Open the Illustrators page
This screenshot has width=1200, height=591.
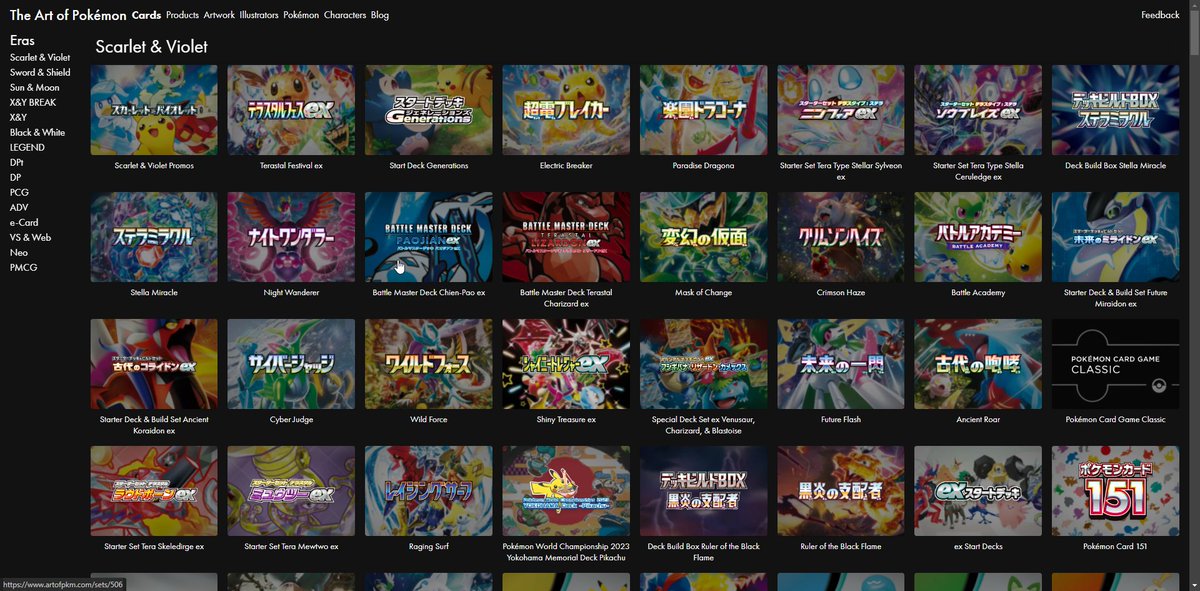click(259, 15)
